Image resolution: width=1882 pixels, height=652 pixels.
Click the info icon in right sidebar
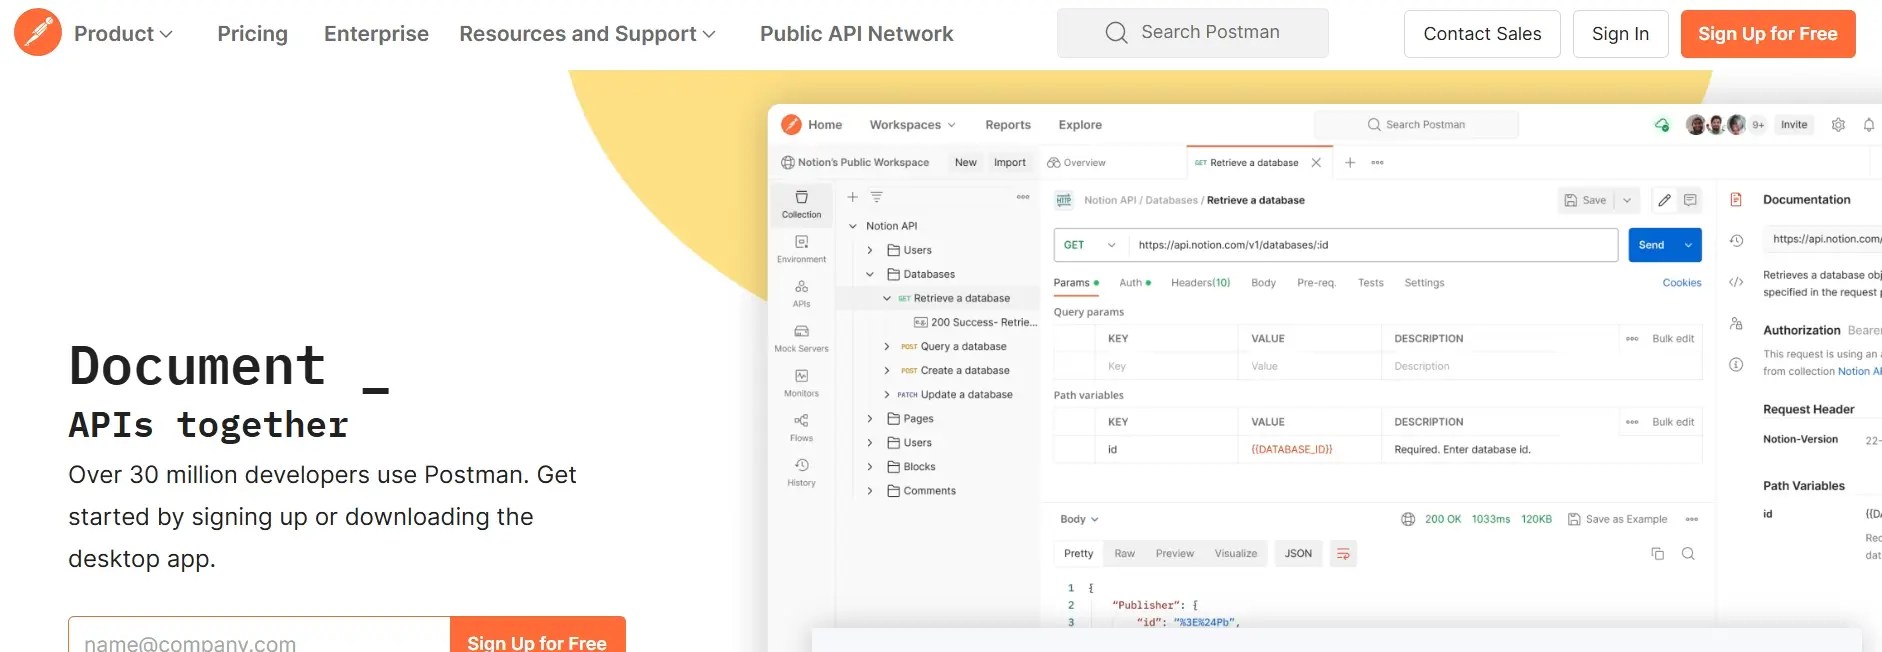(x=1736, y=364)
